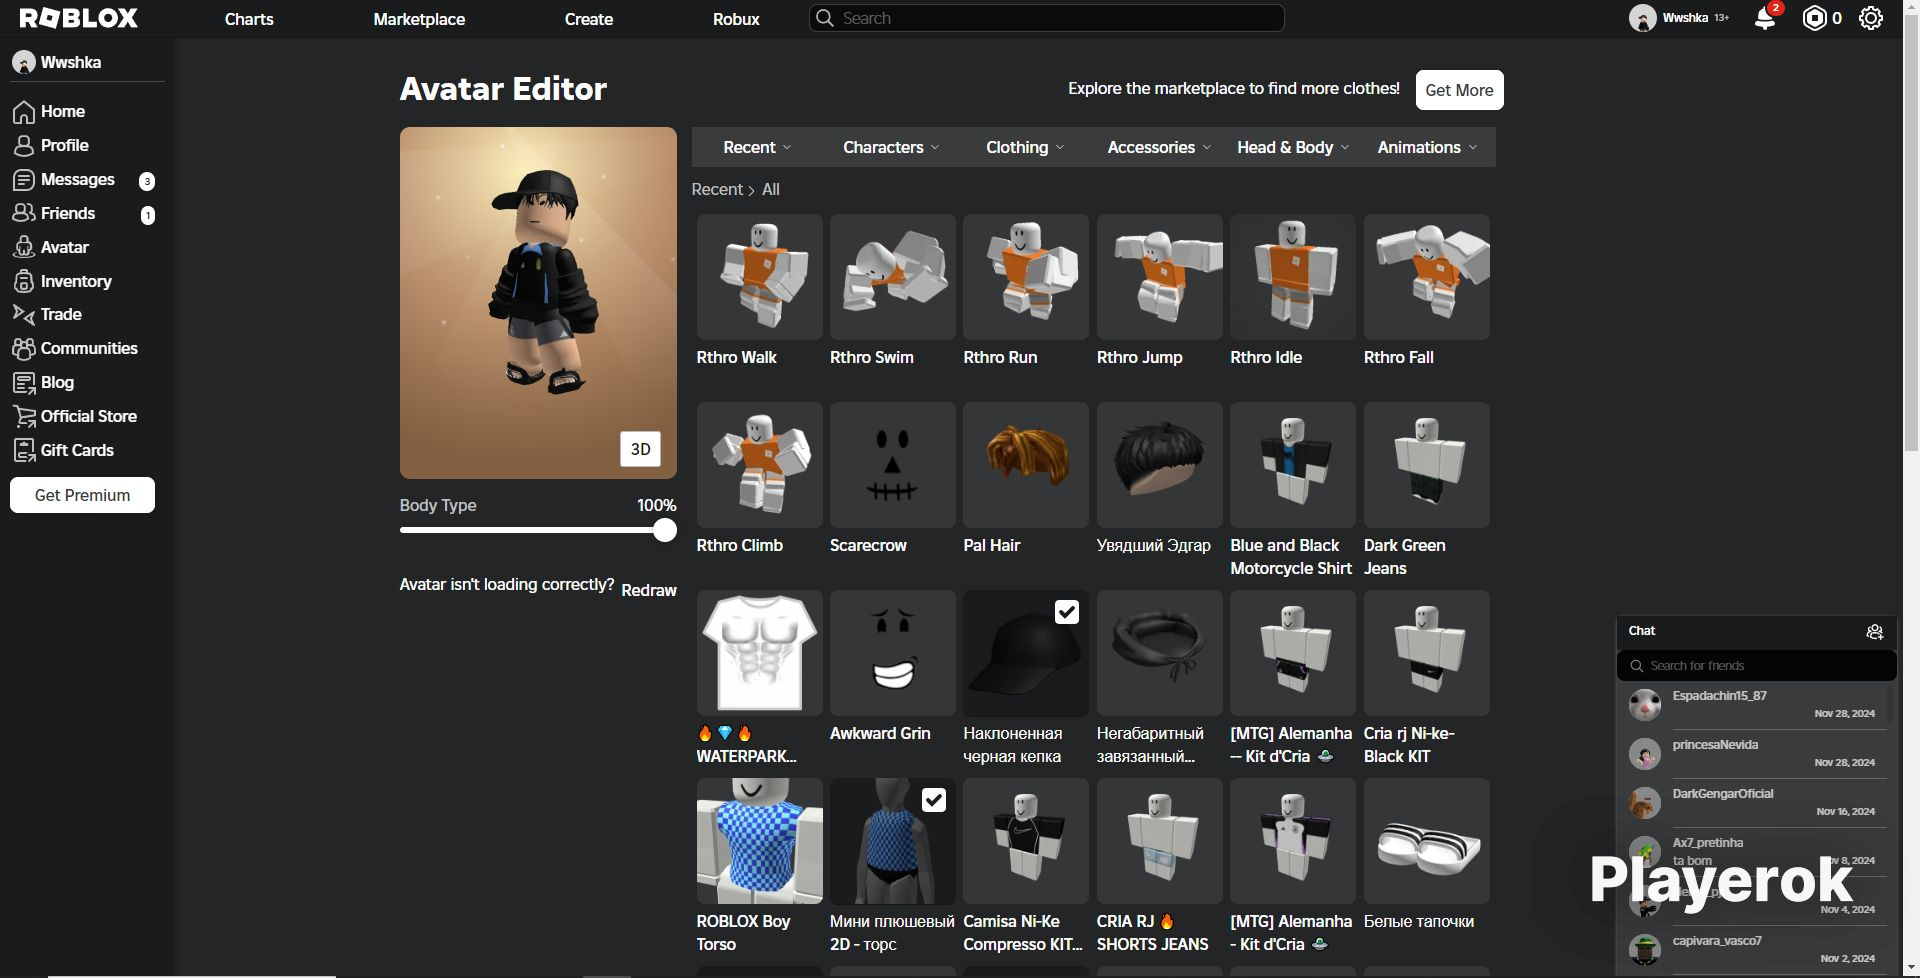Open the Rthro Walk animation
This screenshot has height=978, width=1920.
click(759, 277)
